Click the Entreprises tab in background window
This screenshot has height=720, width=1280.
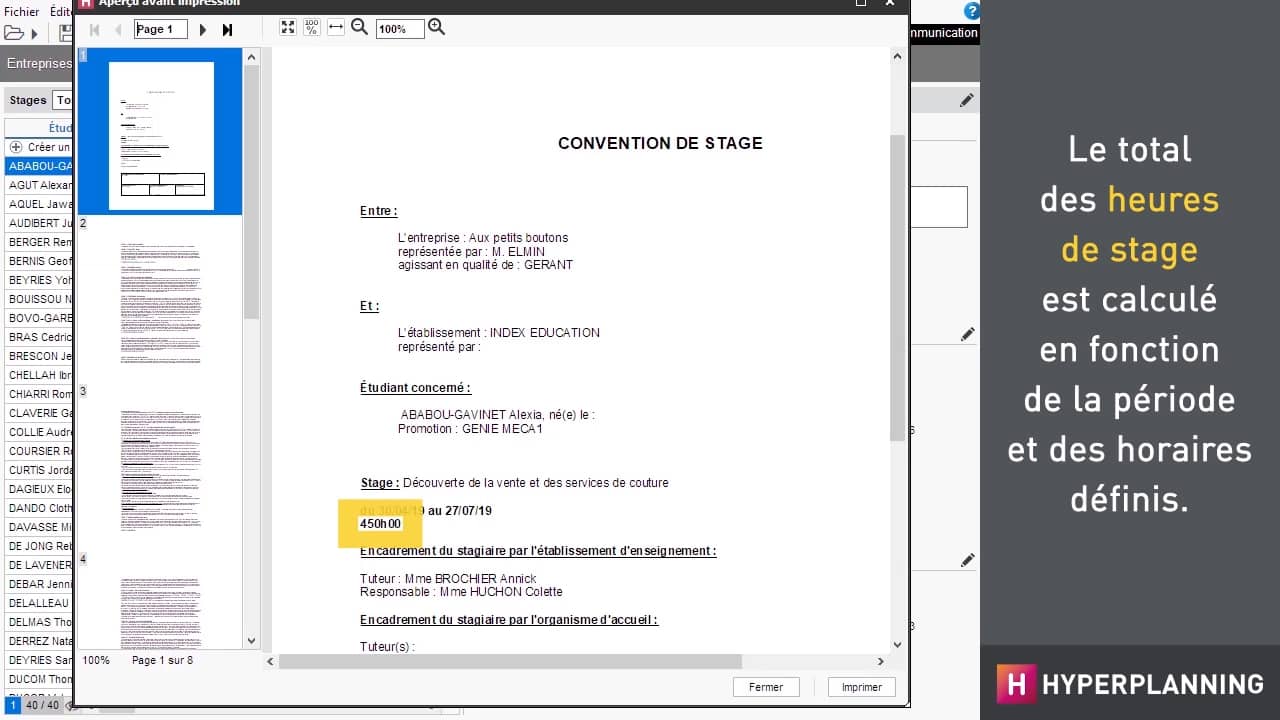pos(39,63)
